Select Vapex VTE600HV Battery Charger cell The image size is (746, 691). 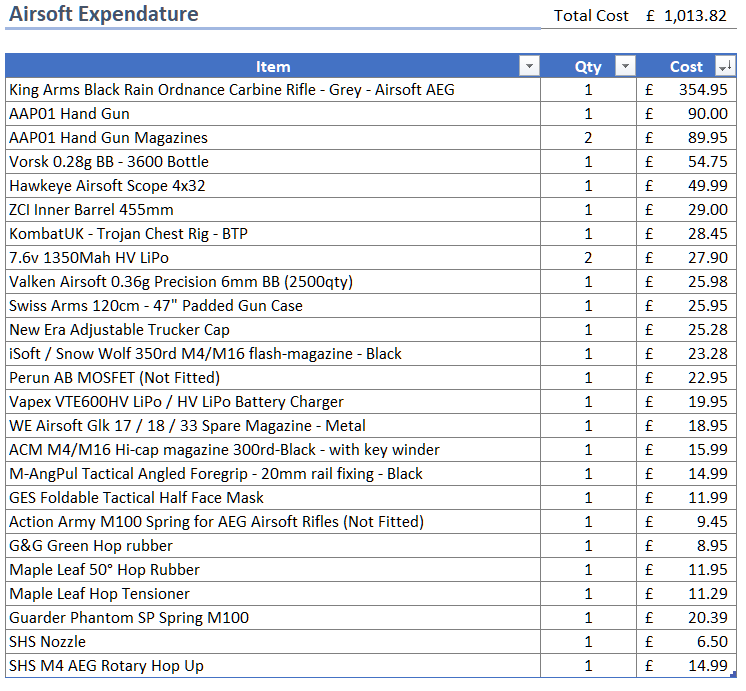[x=273, y=402]
